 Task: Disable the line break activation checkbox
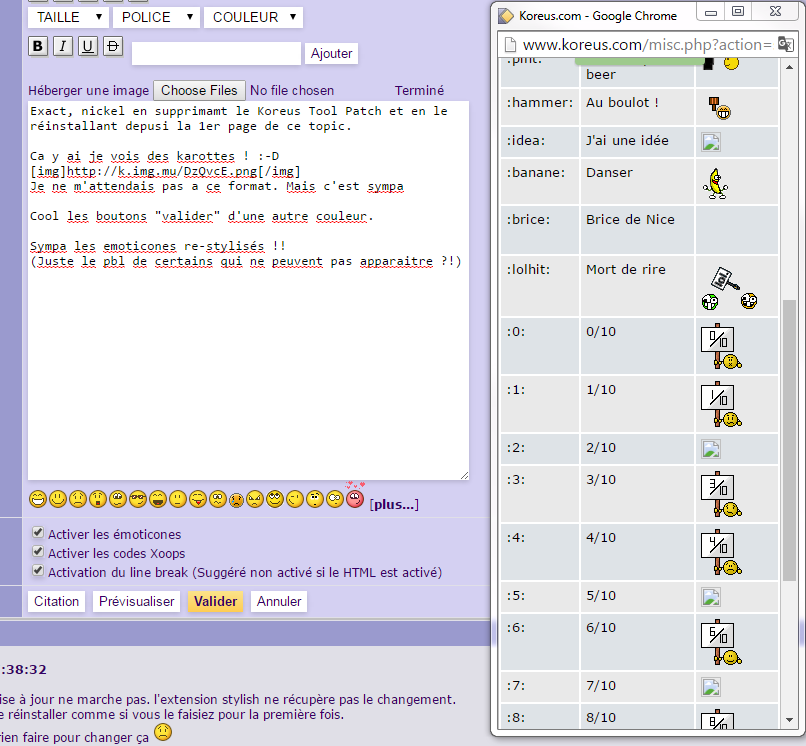(x=38, y=571)
